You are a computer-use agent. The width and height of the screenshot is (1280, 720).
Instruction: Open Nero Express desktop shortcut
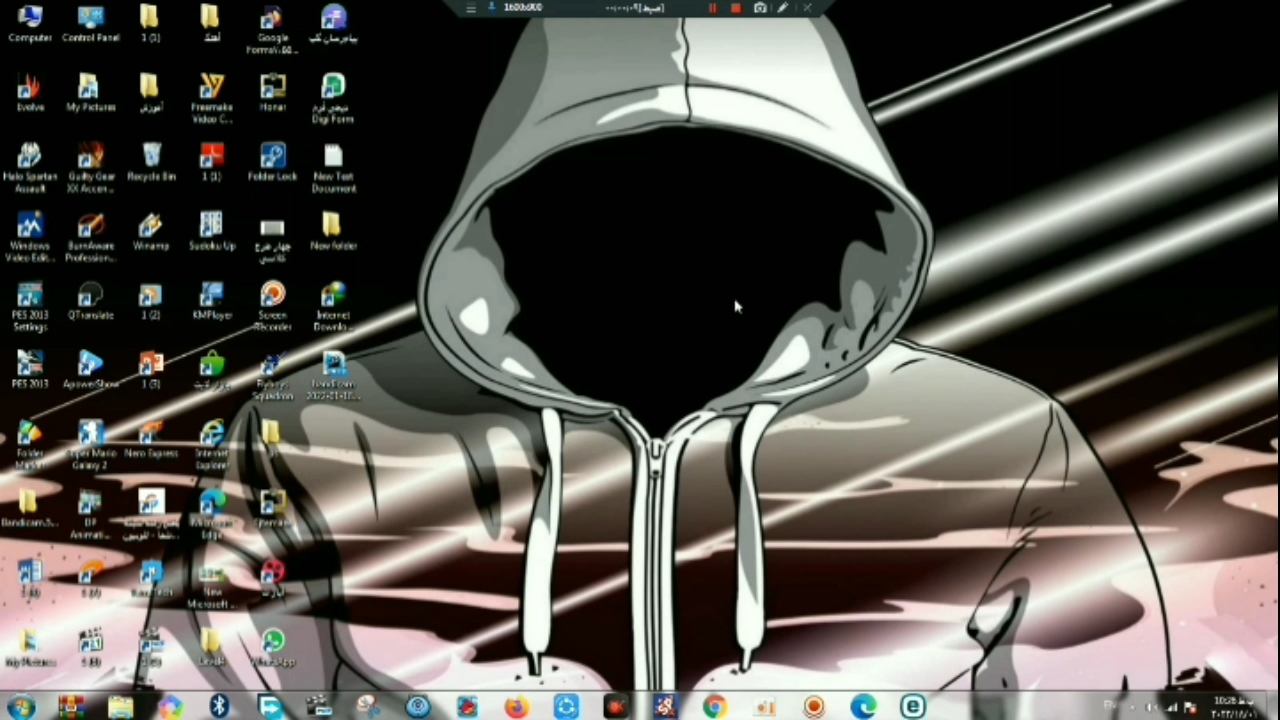(151, 435)
